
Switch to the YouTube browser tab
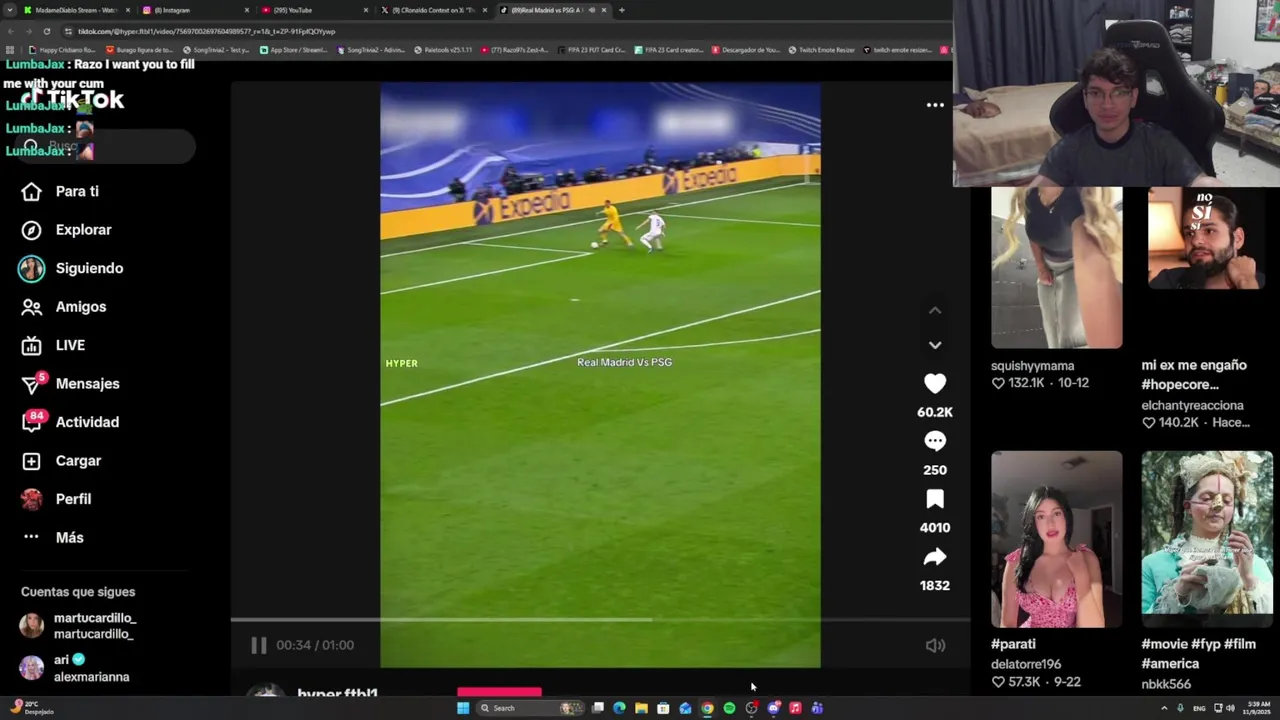[x=314, y=10]
